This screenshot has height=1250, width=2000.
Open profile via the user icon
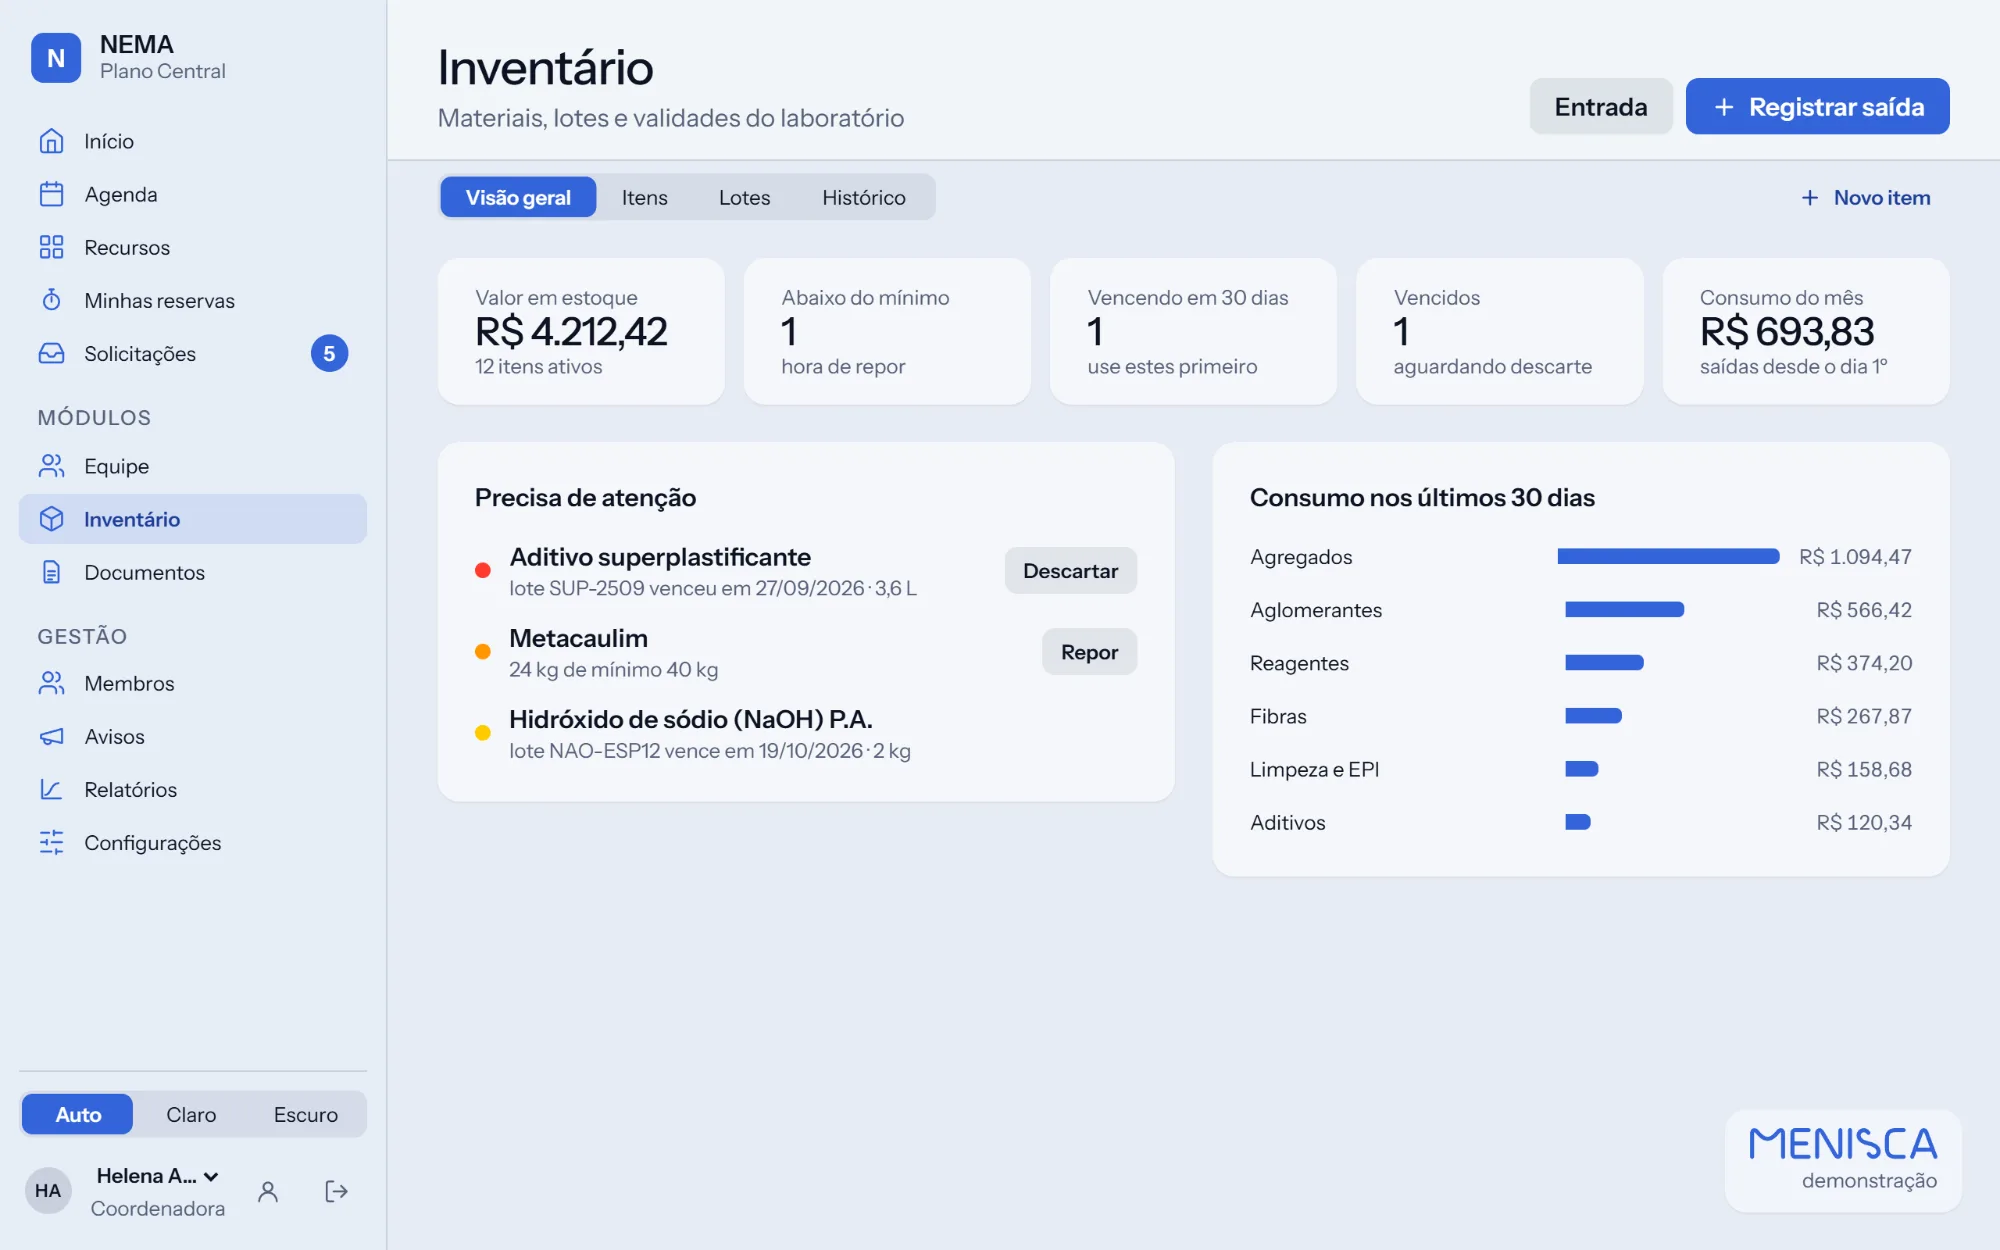click(x=267, y=1191)
